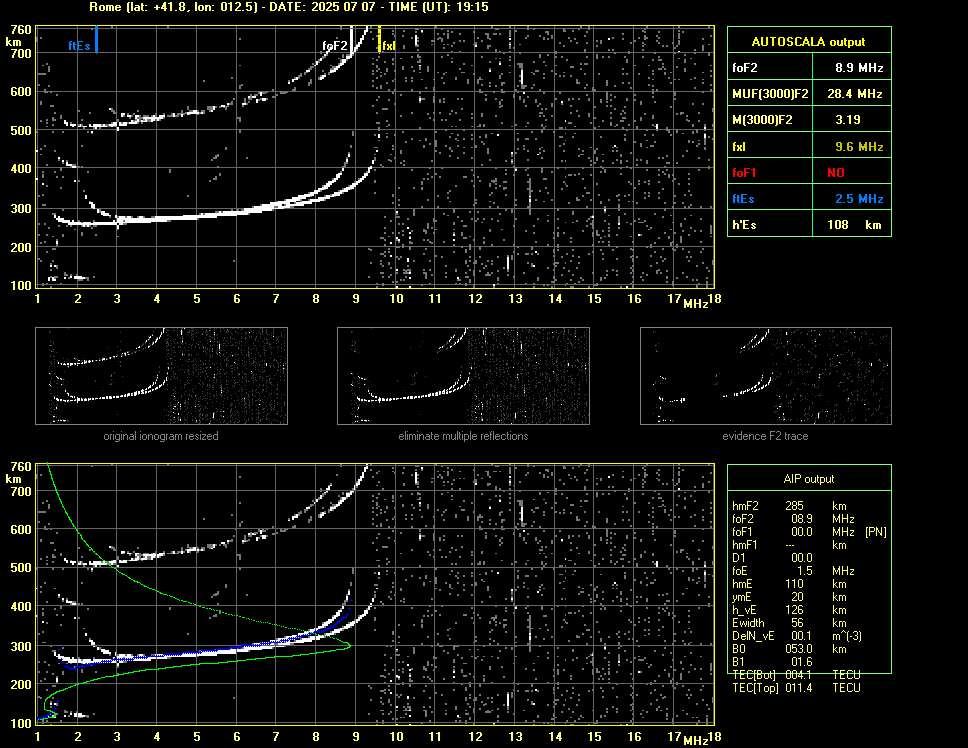Click the blue 'ftEs' row label in table
The height and width of the screenshot is (748, 968).
(743, 199)
